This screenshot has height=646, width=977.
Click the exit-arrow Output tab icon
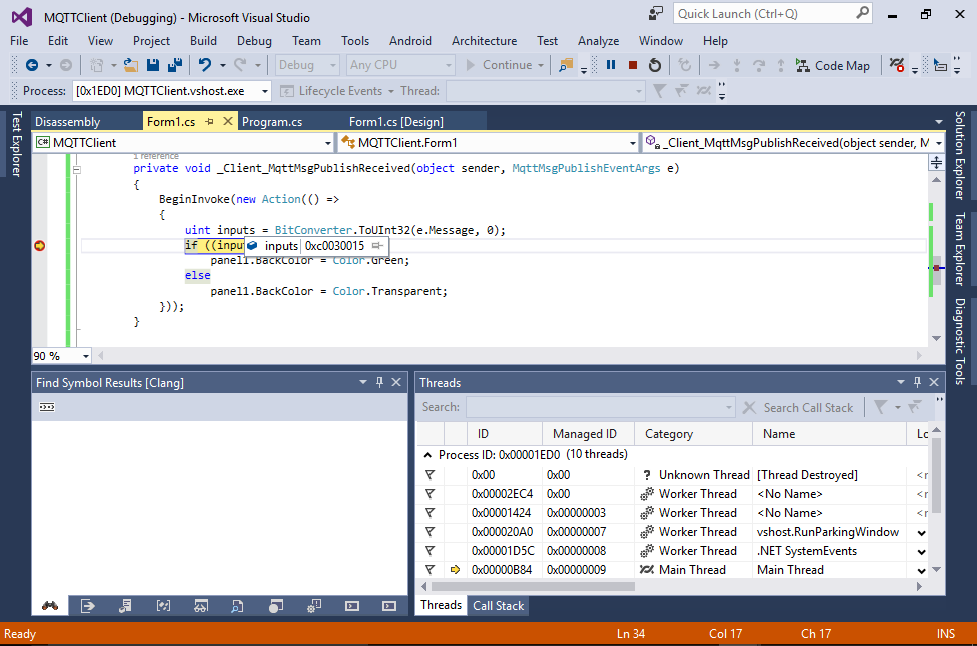pyautogui.click(x=88, y=606)
